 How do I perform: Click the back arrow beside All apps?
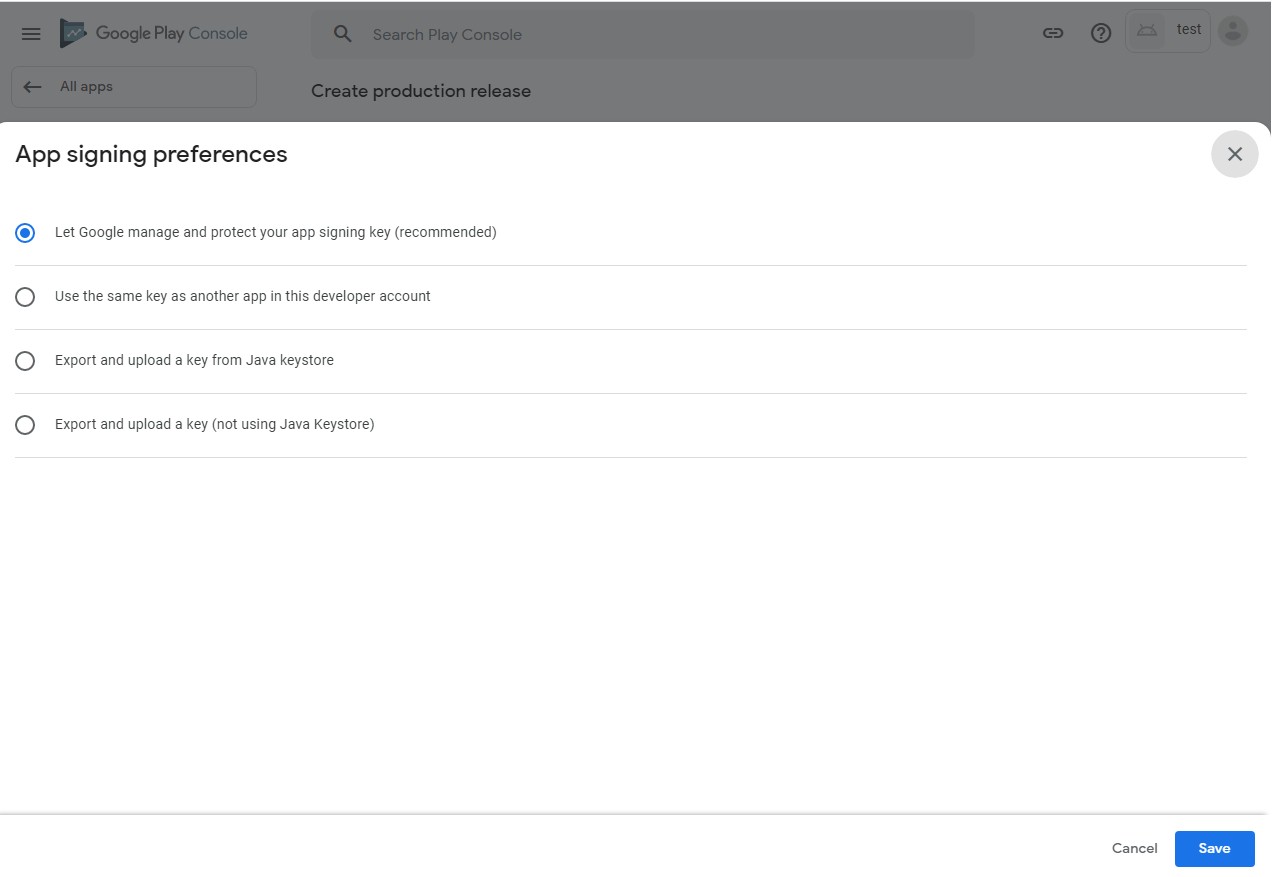point(33,87)
